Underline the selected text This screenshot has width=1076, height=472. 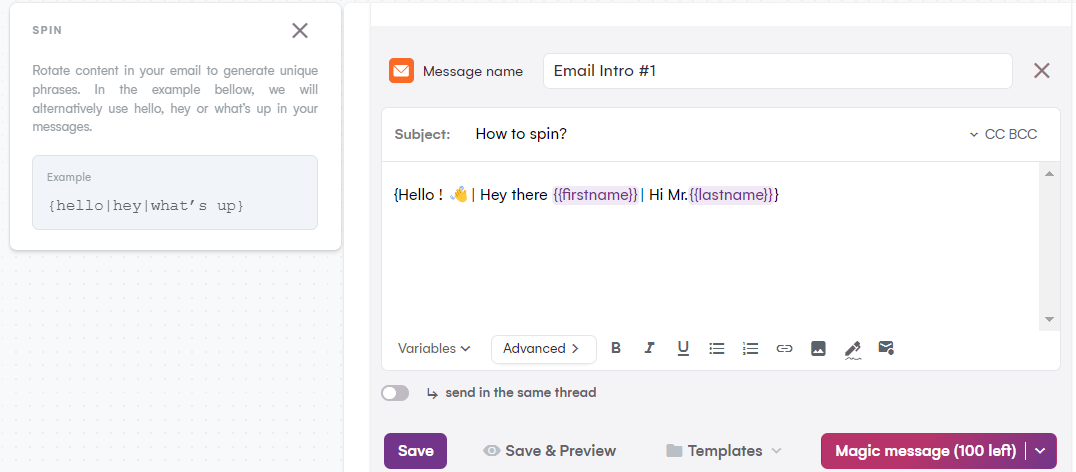pyautogui.click(x=683, y=348)
